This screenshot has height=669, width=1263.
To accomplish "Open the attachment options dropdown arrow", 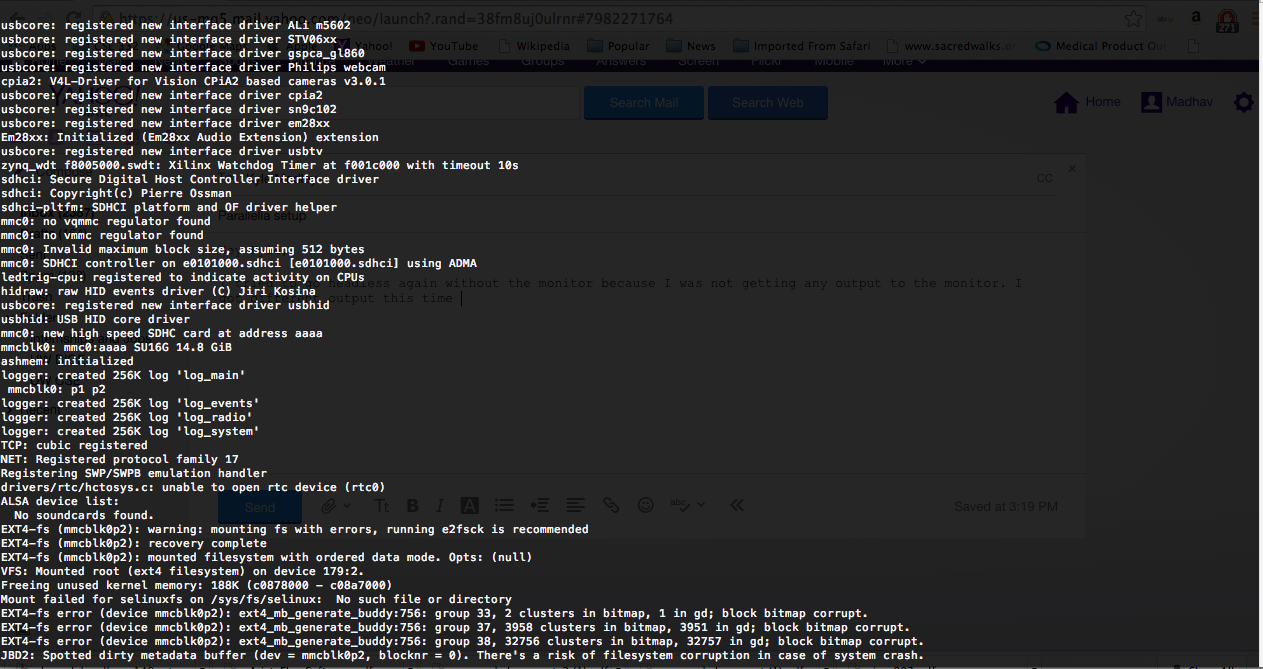I will click(347, 505).
